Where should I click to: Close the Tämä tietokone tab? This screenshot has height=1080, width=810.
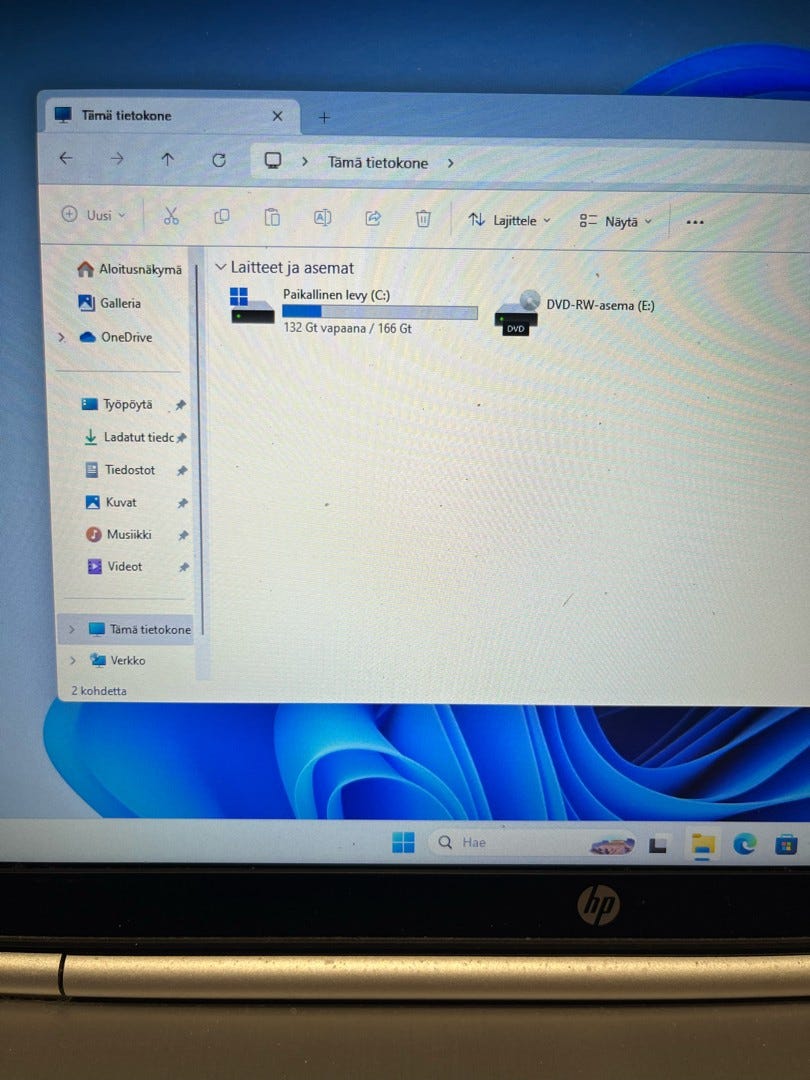click(277, 116)
